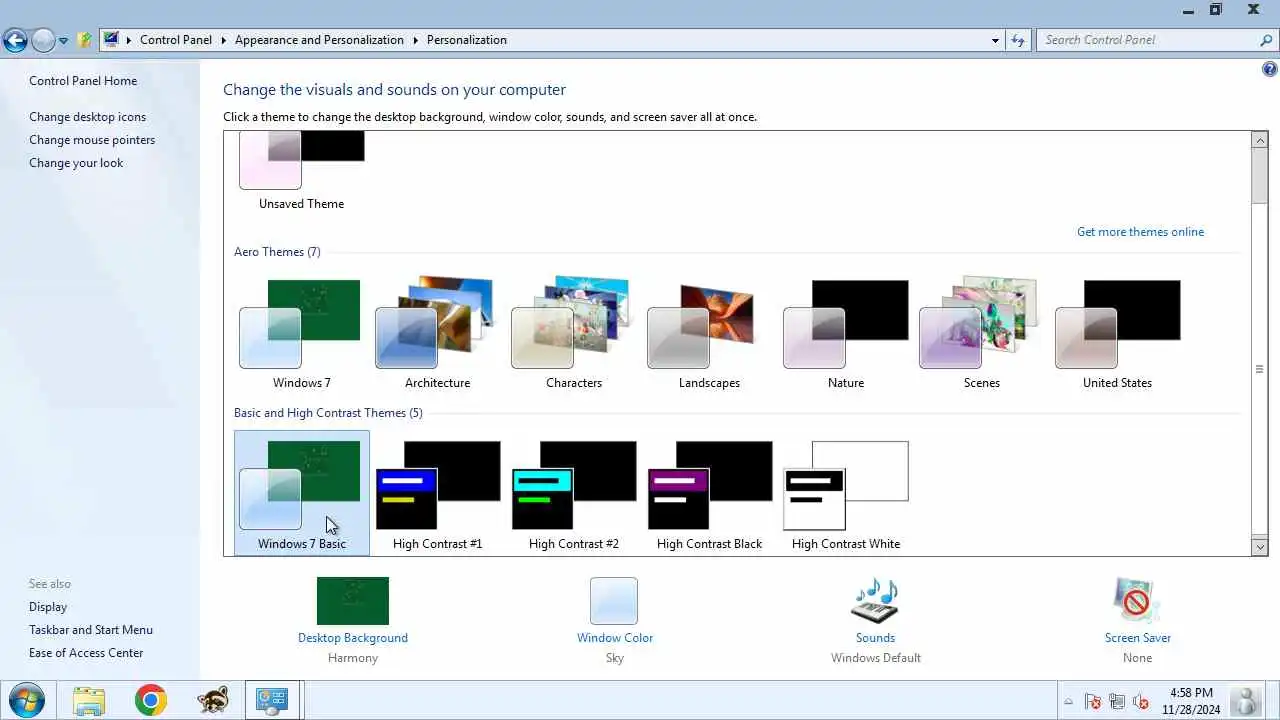The image size is (1280, 720).
Task: Open Change mouse pointers
Action: 92,140
